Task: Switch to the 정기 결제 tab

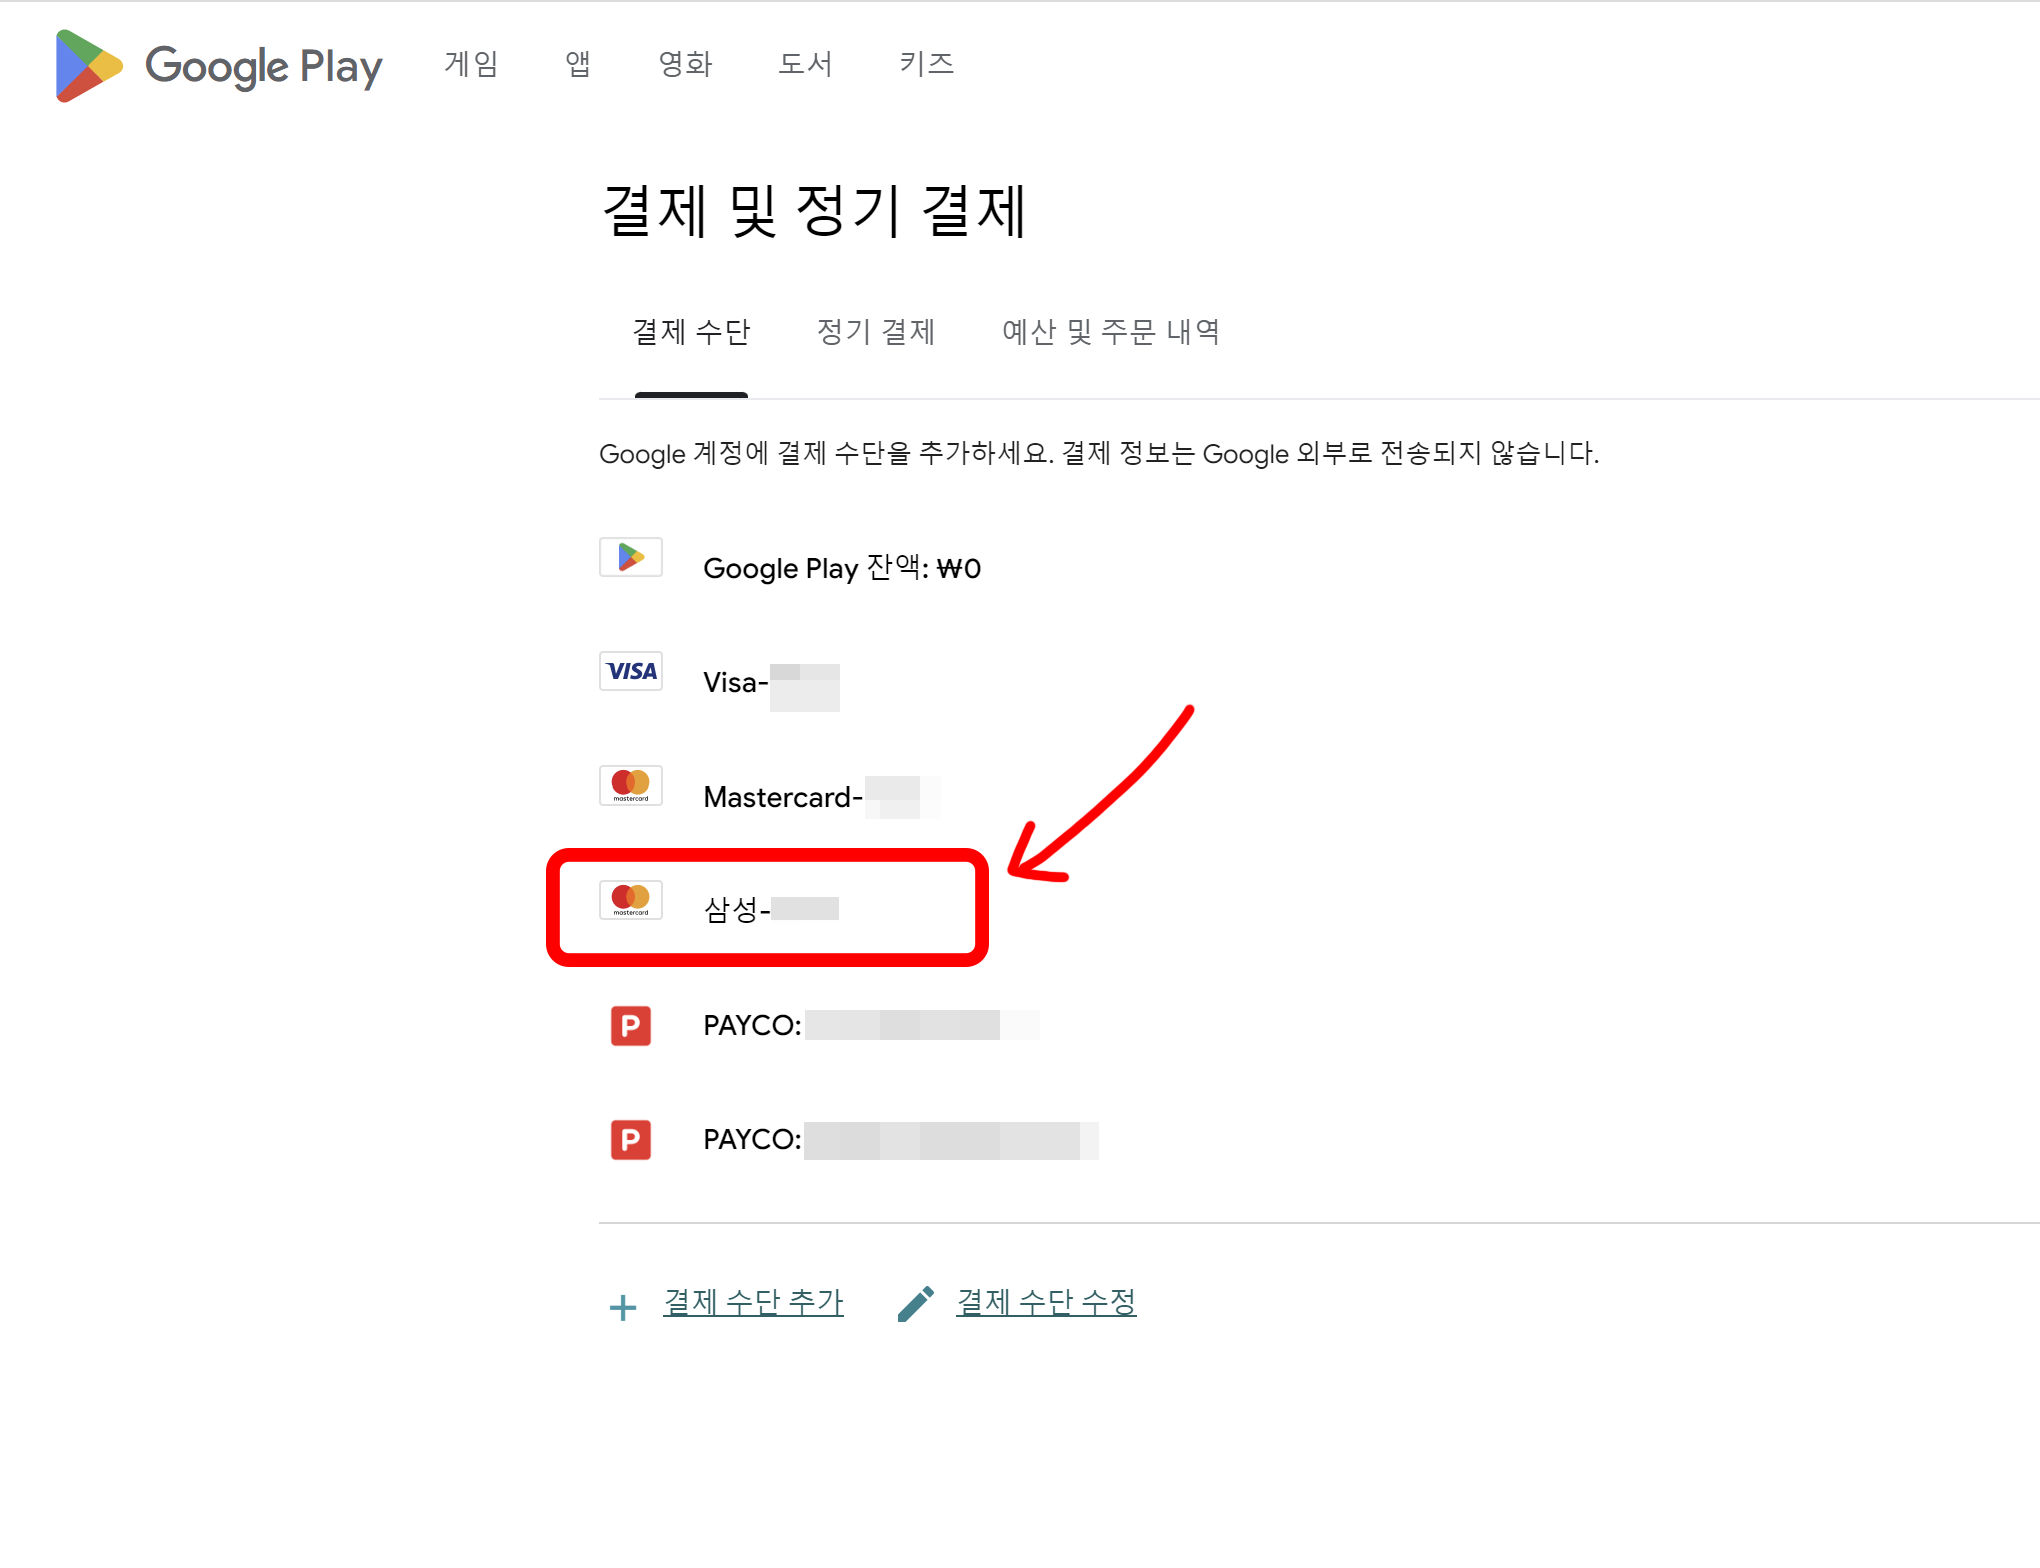Action: click(x=875, y=332)
